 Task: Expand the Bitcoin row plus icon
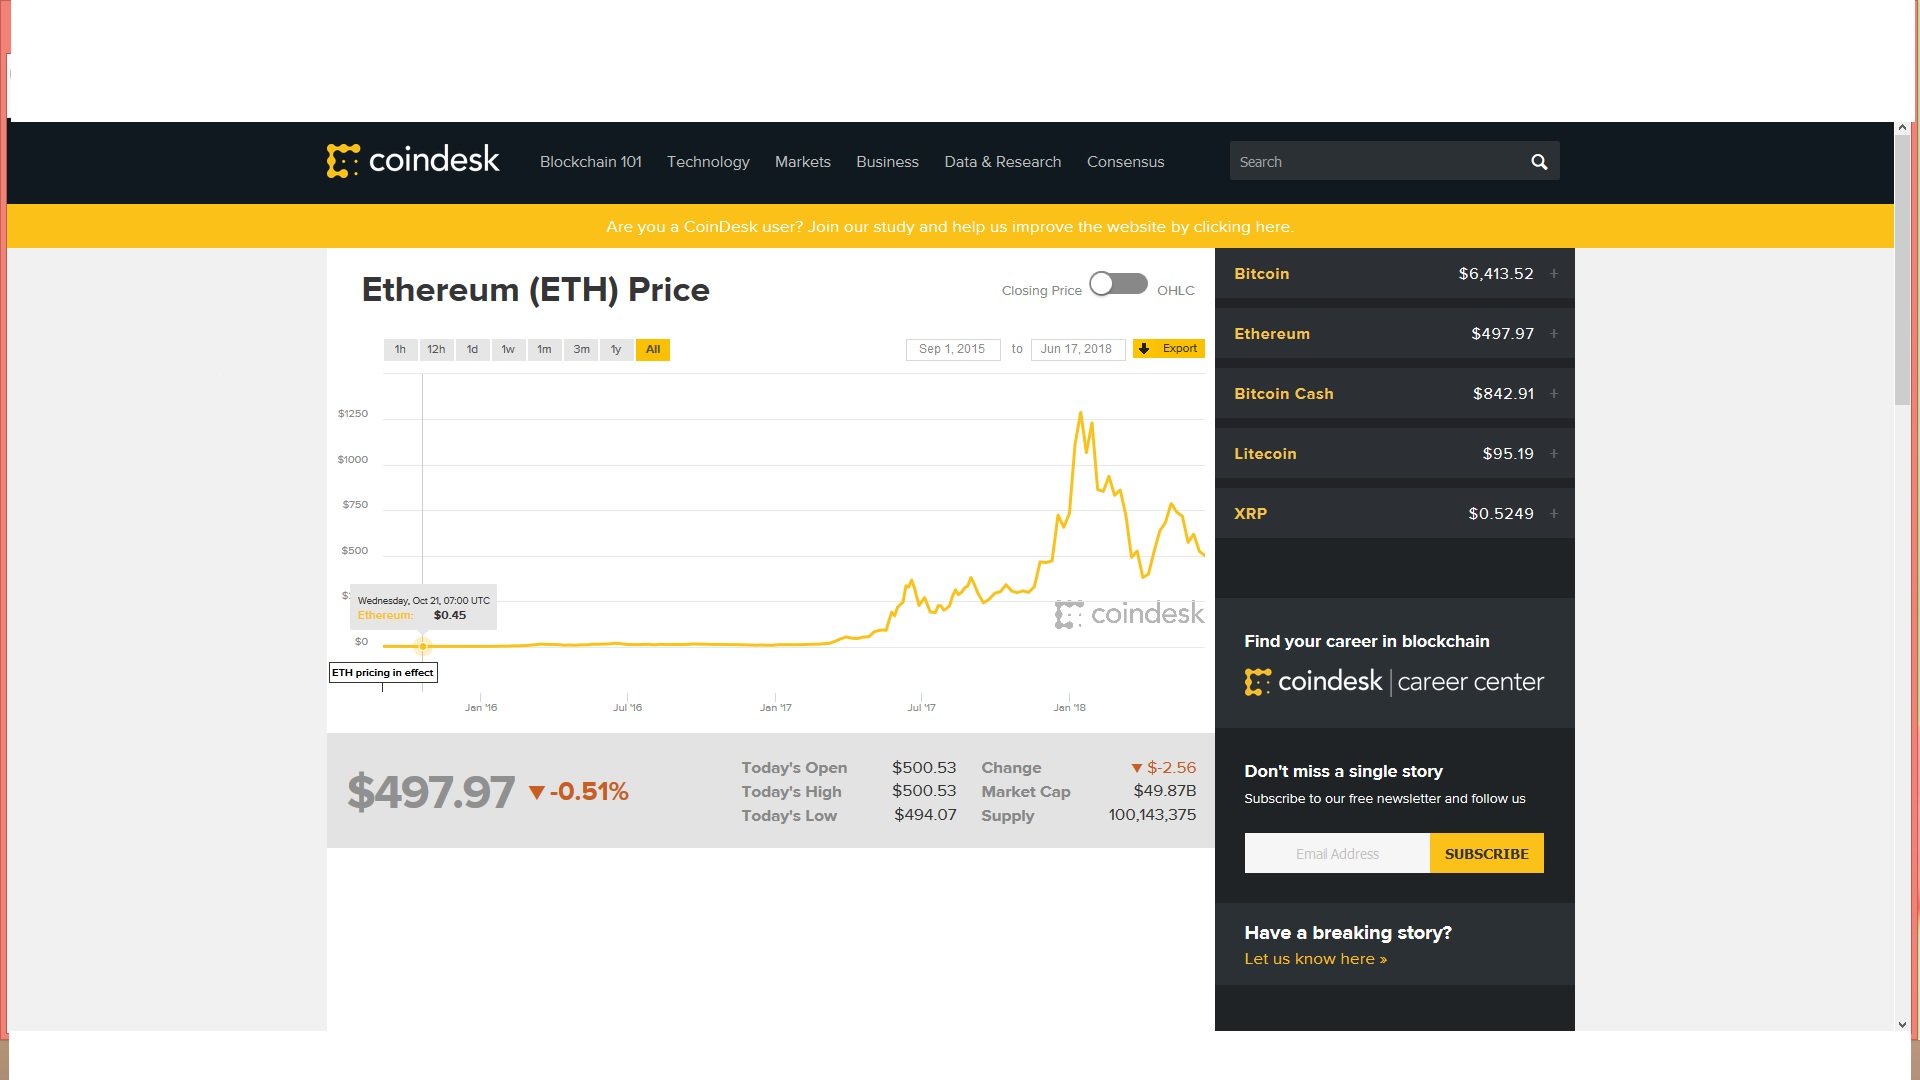[1554, 274]
